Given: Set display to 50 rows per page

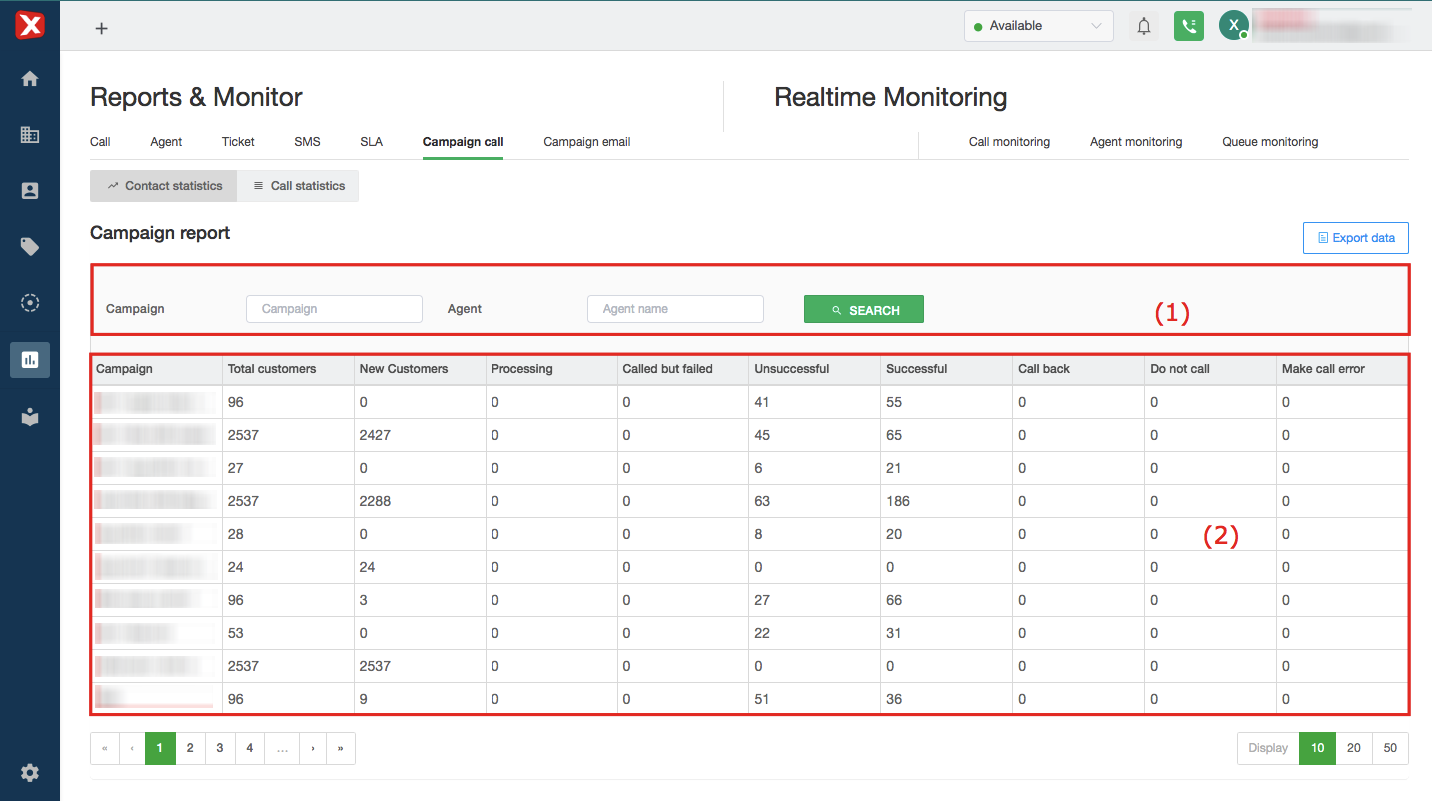Looking at the screenshot, I should (x=1390, y=748).
